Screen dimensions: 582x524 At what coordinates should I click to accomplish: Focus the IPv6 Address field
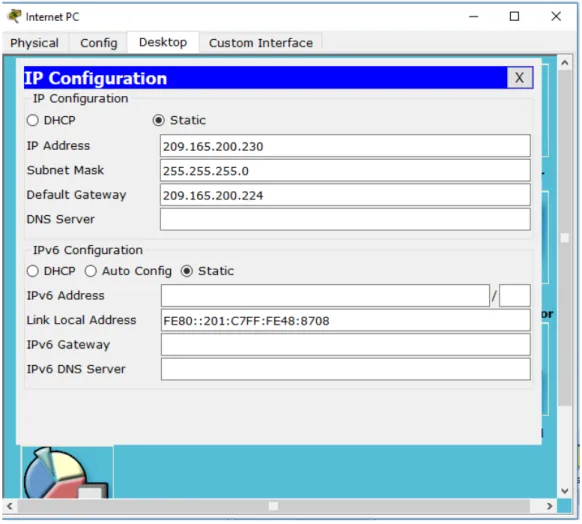tap(325, 296)
